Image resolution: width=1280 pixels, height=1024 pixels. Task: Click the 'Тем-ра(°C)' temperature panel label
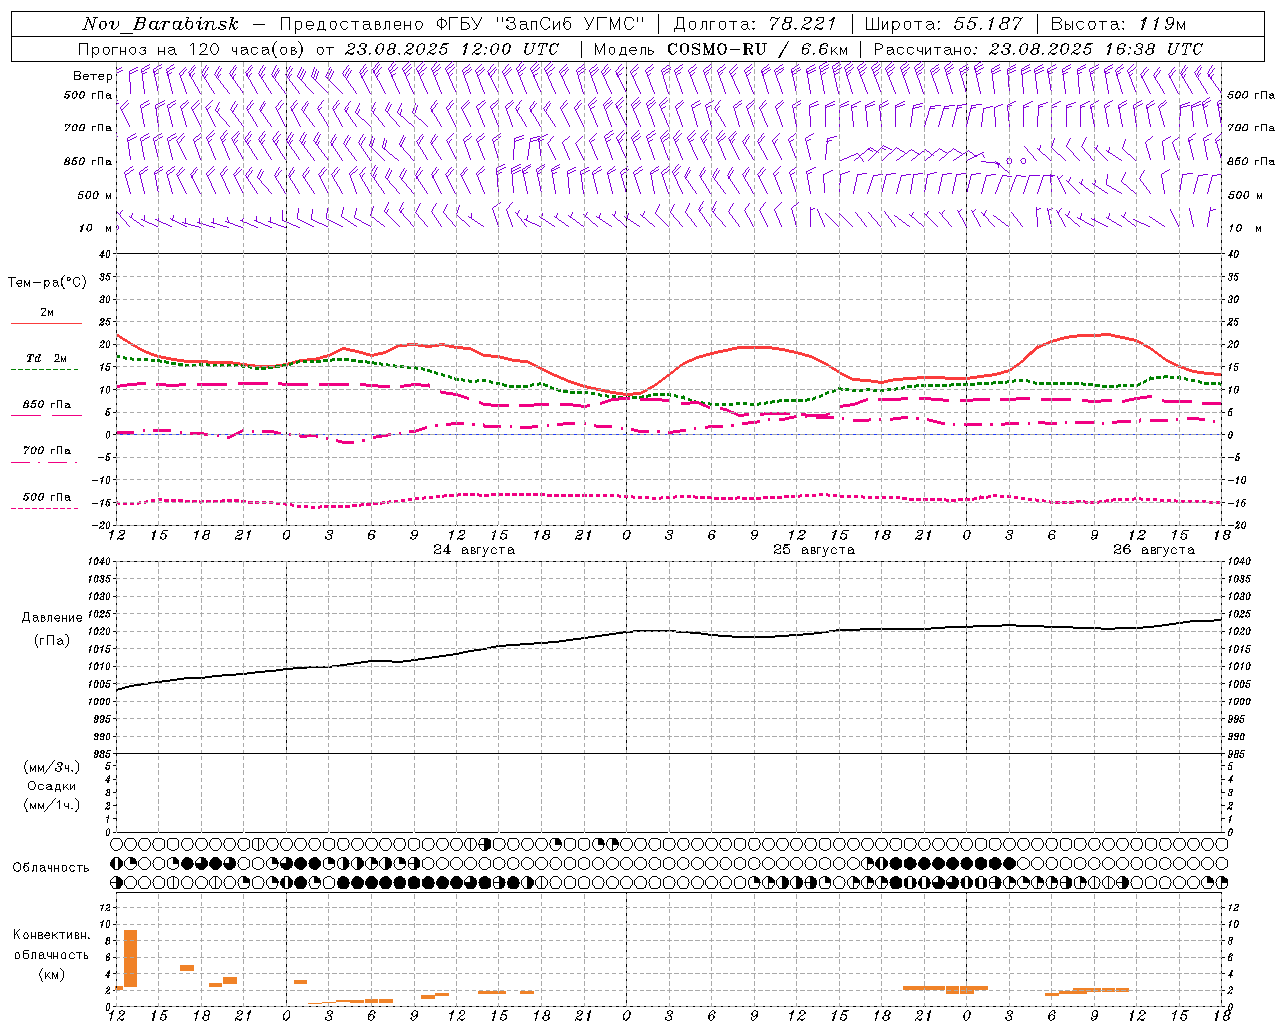pos(47,283)
